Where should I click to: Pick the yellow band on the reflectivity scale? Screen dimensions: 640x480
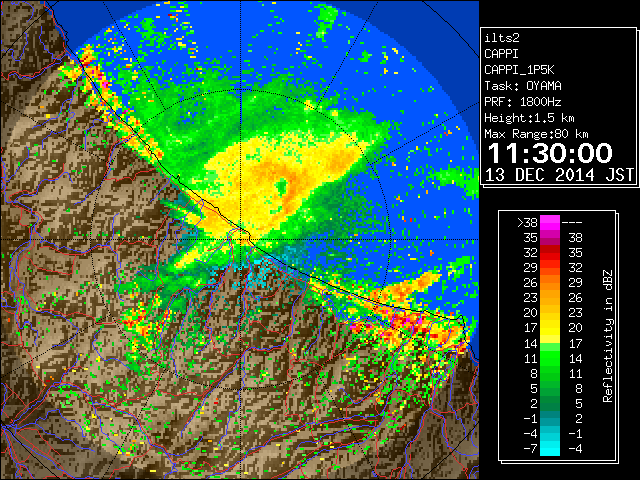tap(550, 331)
